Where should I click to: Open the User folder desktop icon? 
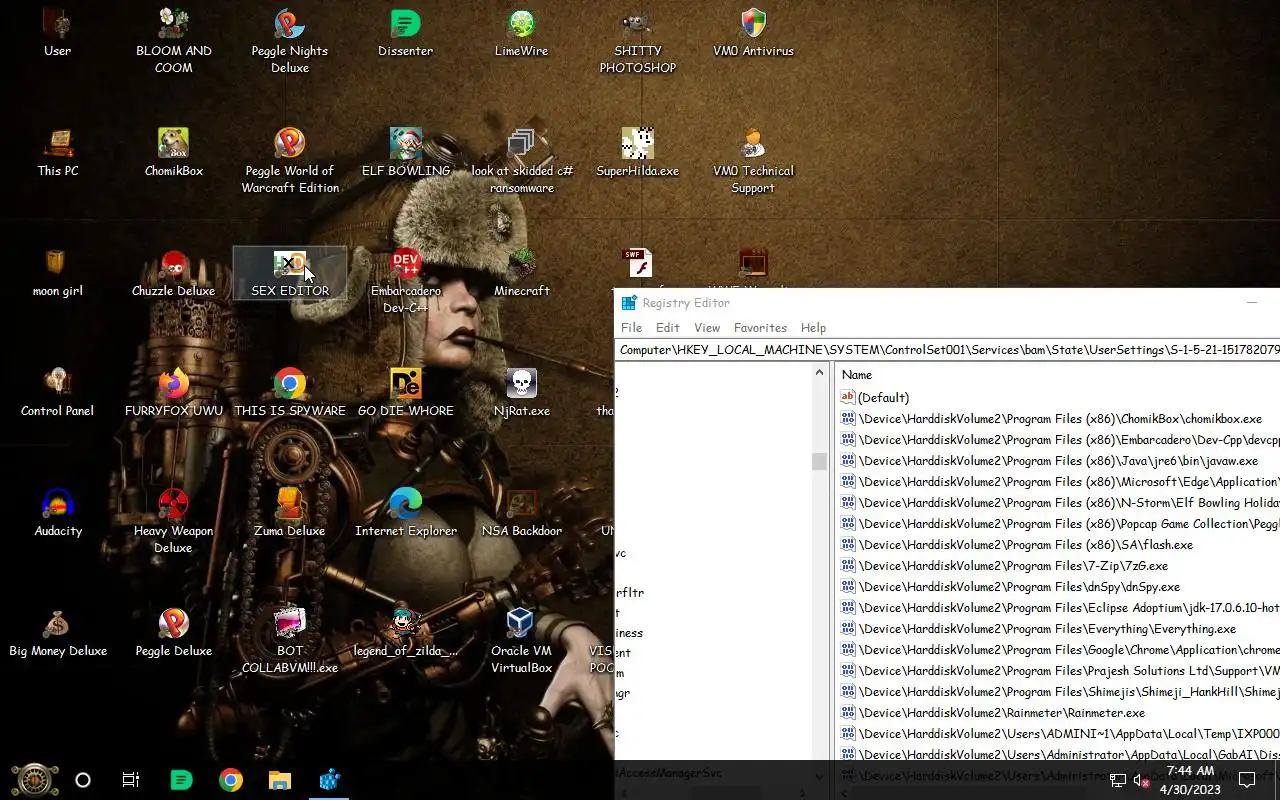coord(57,33)
